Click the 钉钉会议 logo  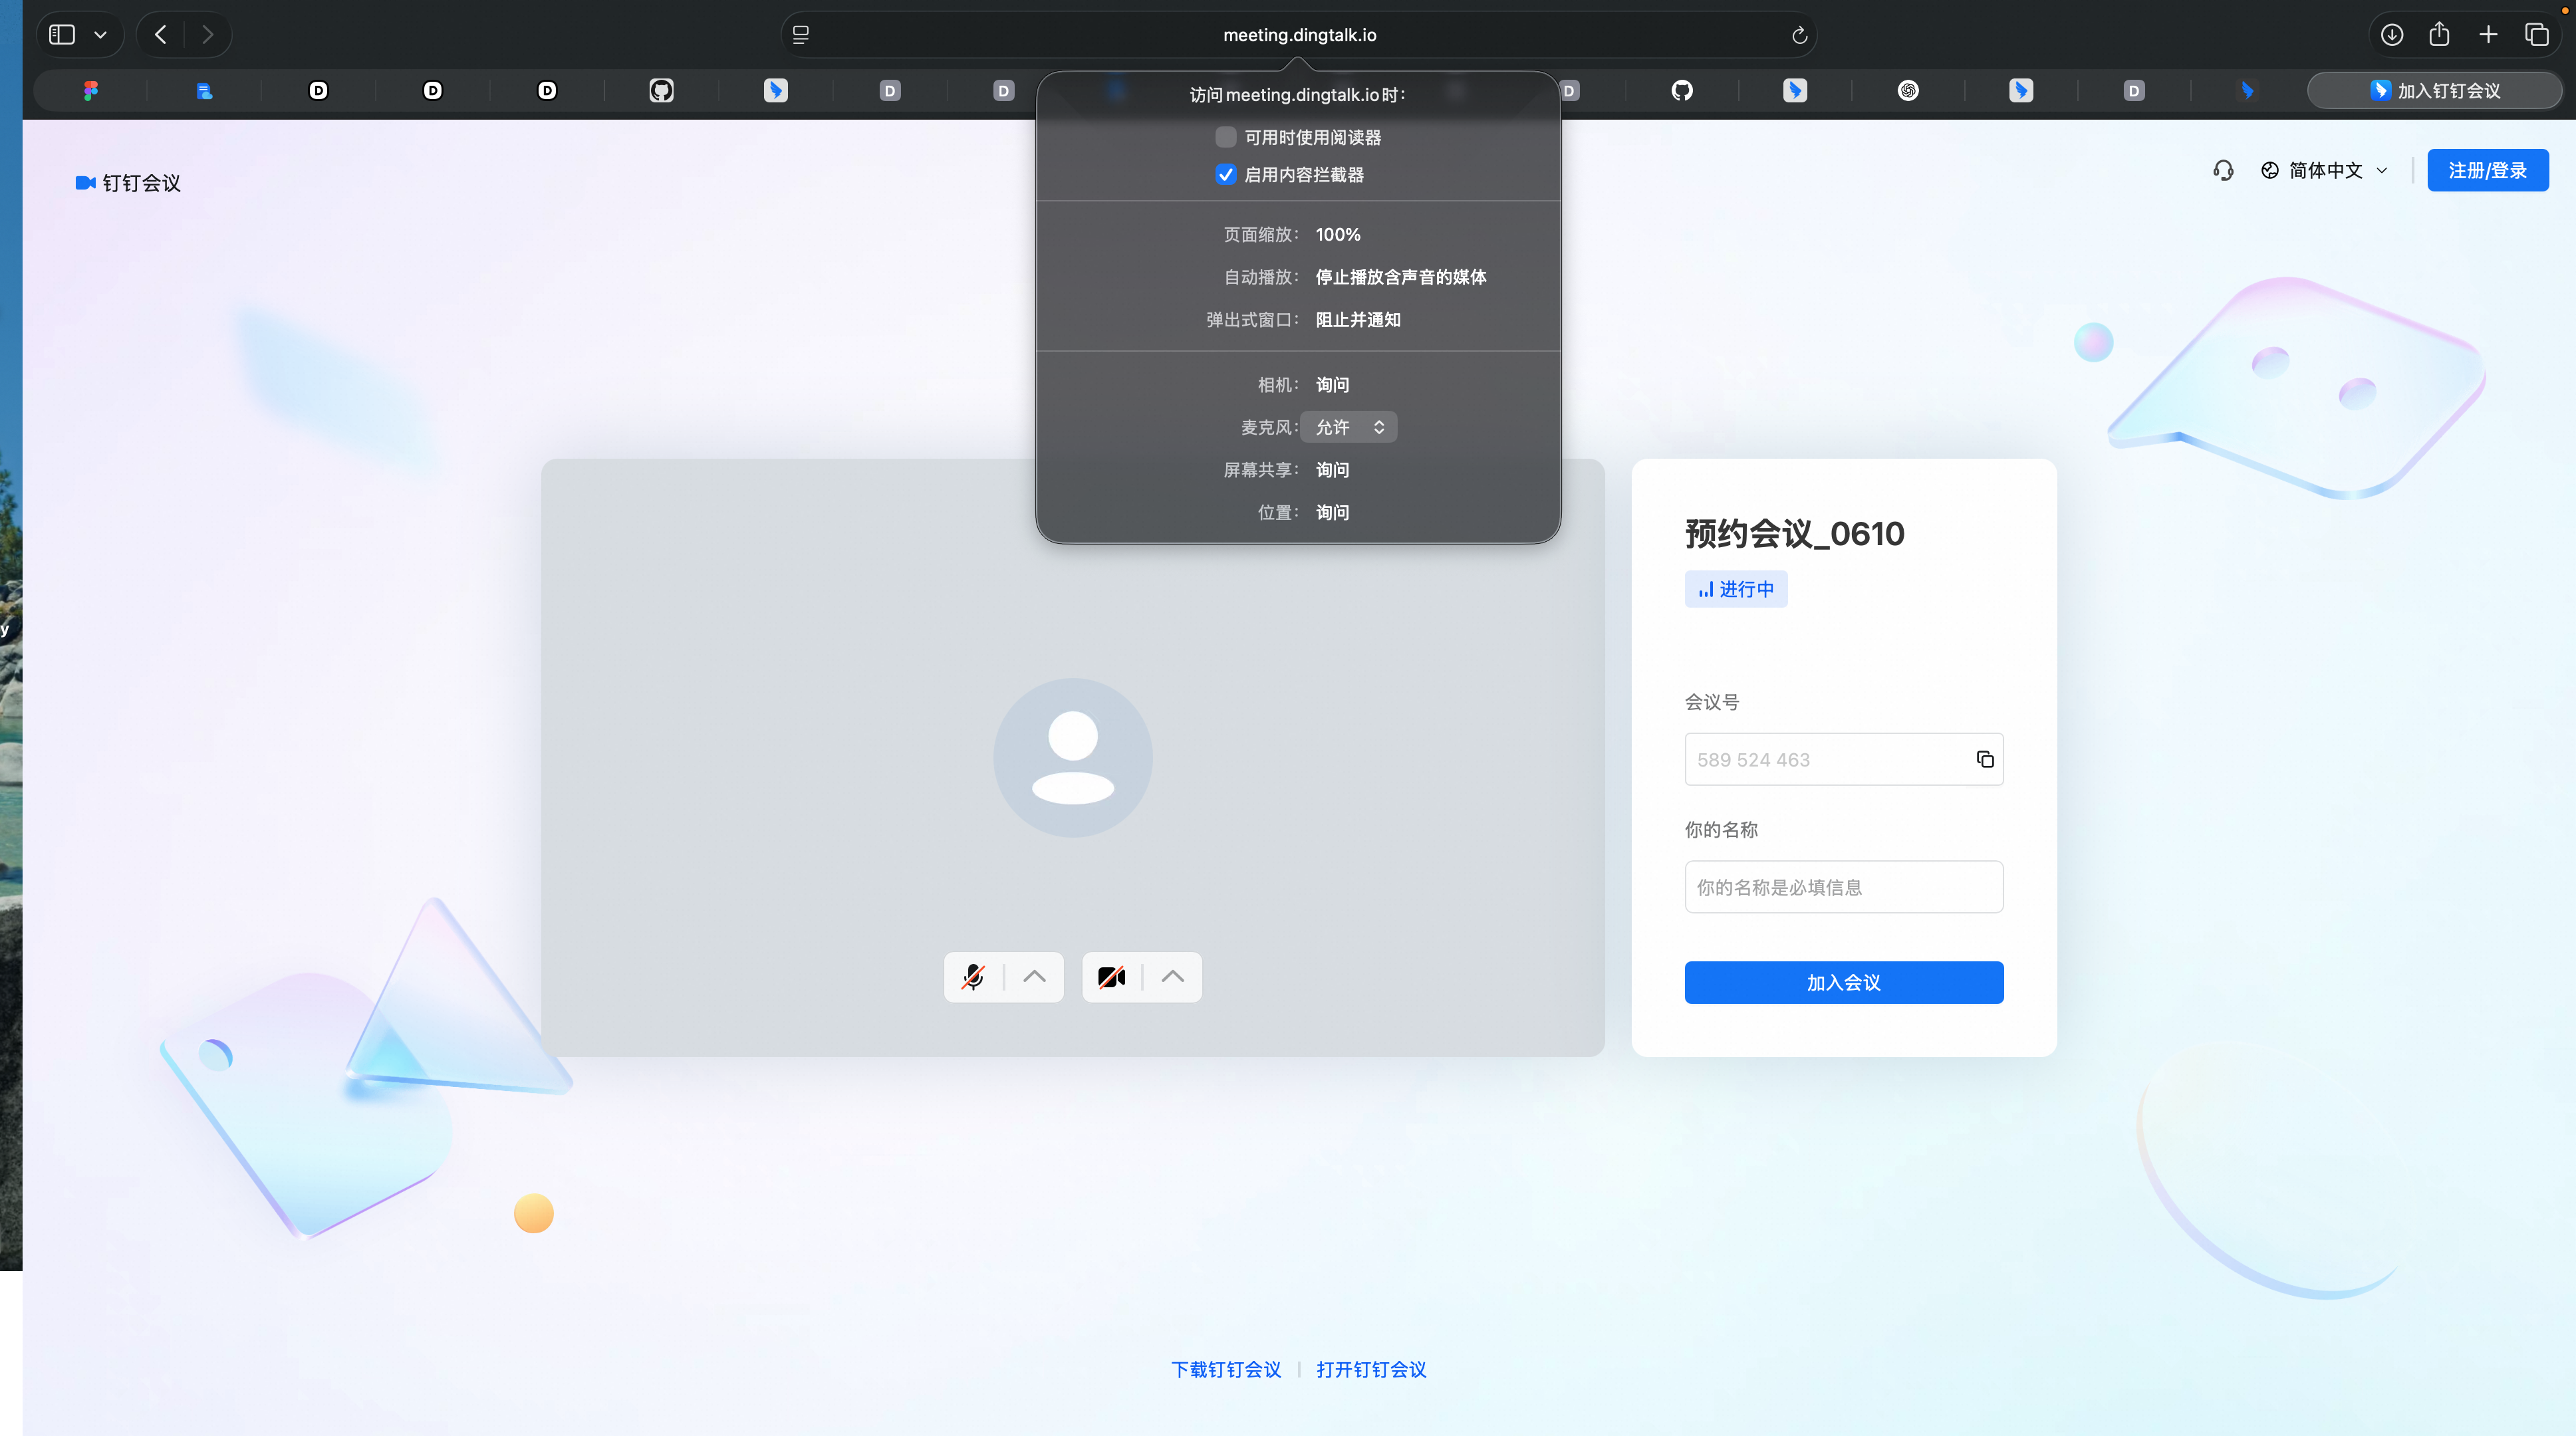tap(128, 183)
